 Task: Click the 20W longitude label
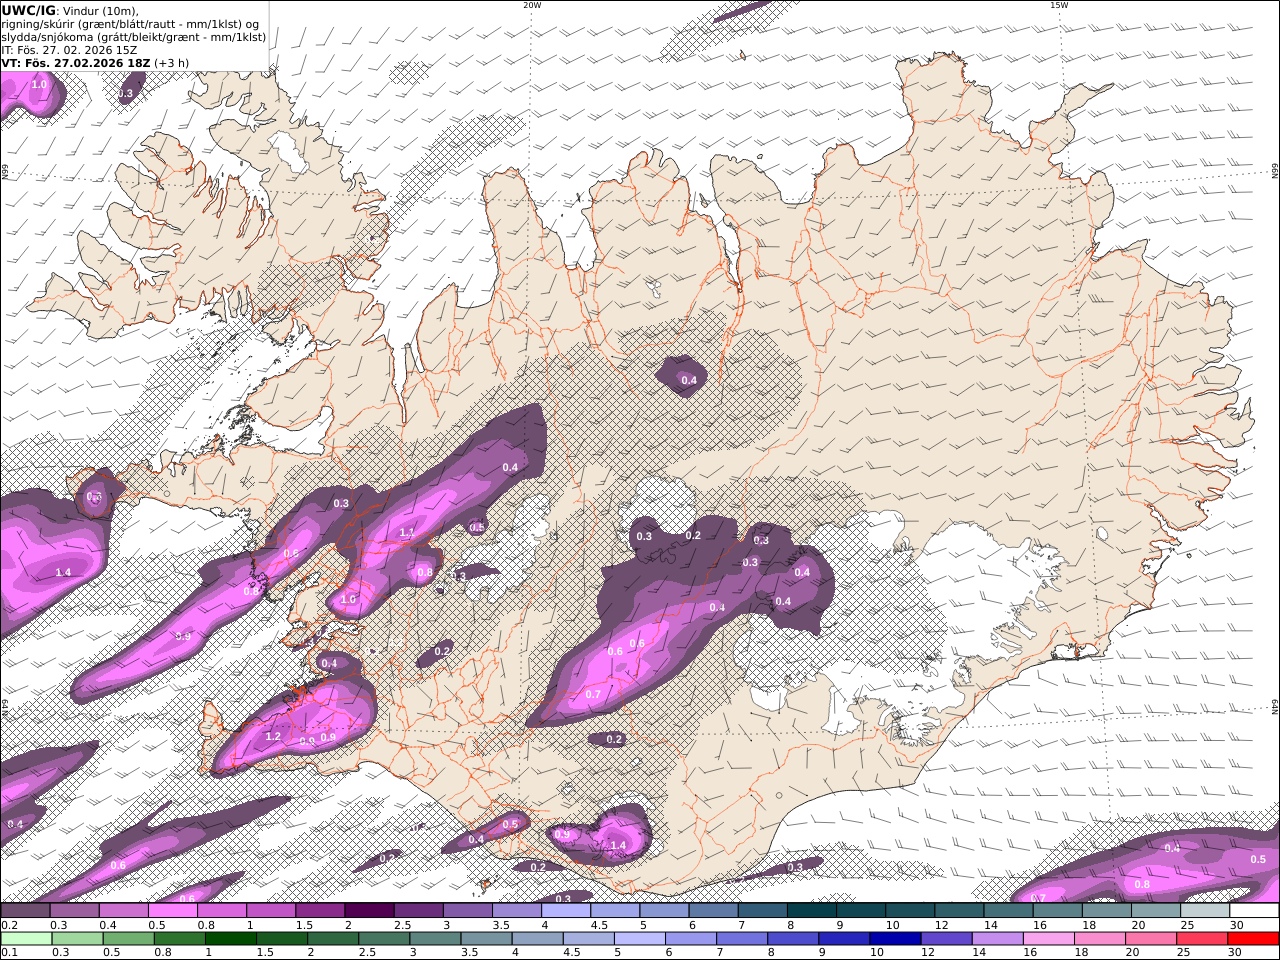click(x=532, y=5)
